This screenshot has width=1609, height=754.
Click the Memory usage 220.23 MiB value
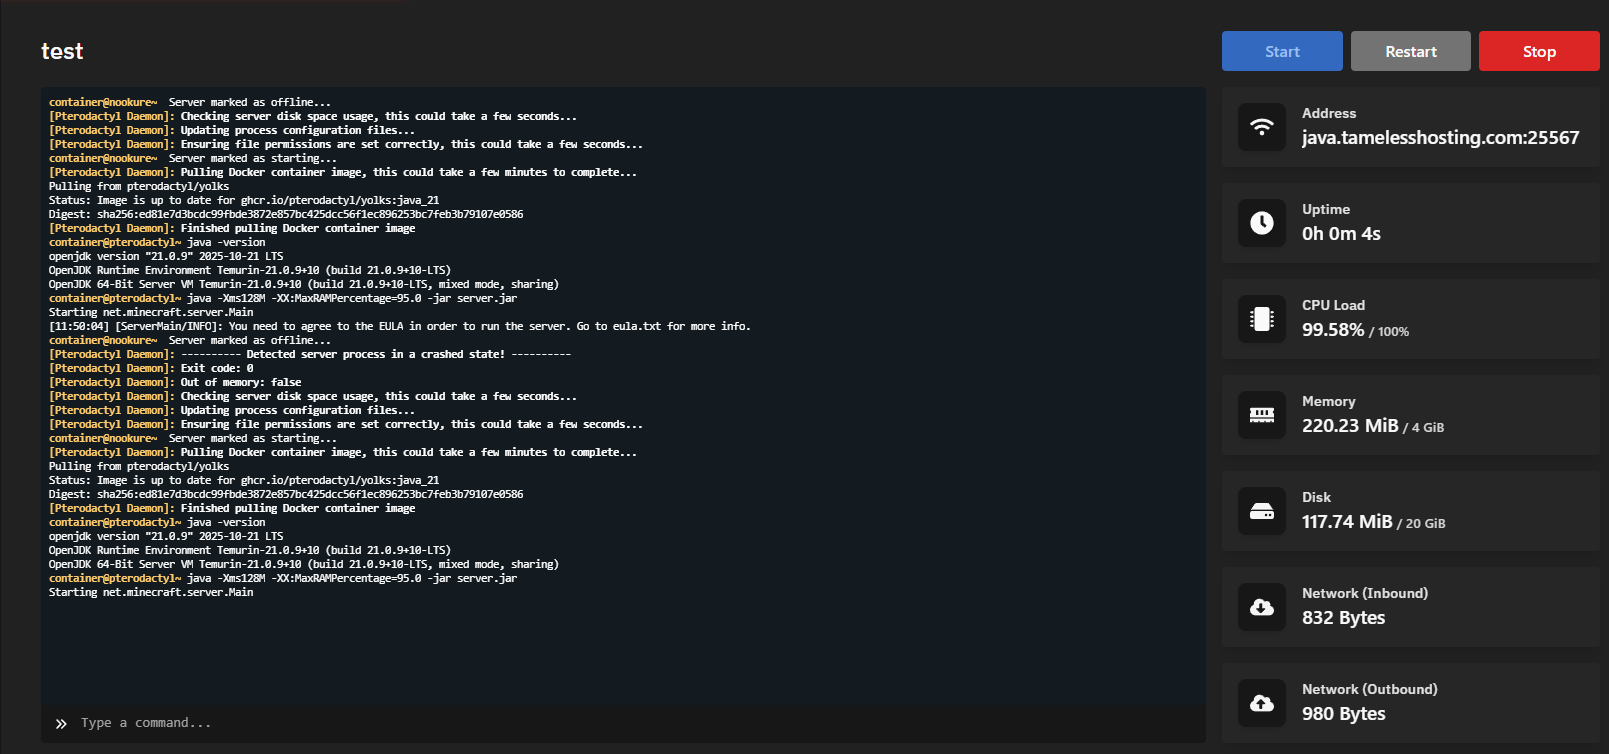(x=1350, y=426)
